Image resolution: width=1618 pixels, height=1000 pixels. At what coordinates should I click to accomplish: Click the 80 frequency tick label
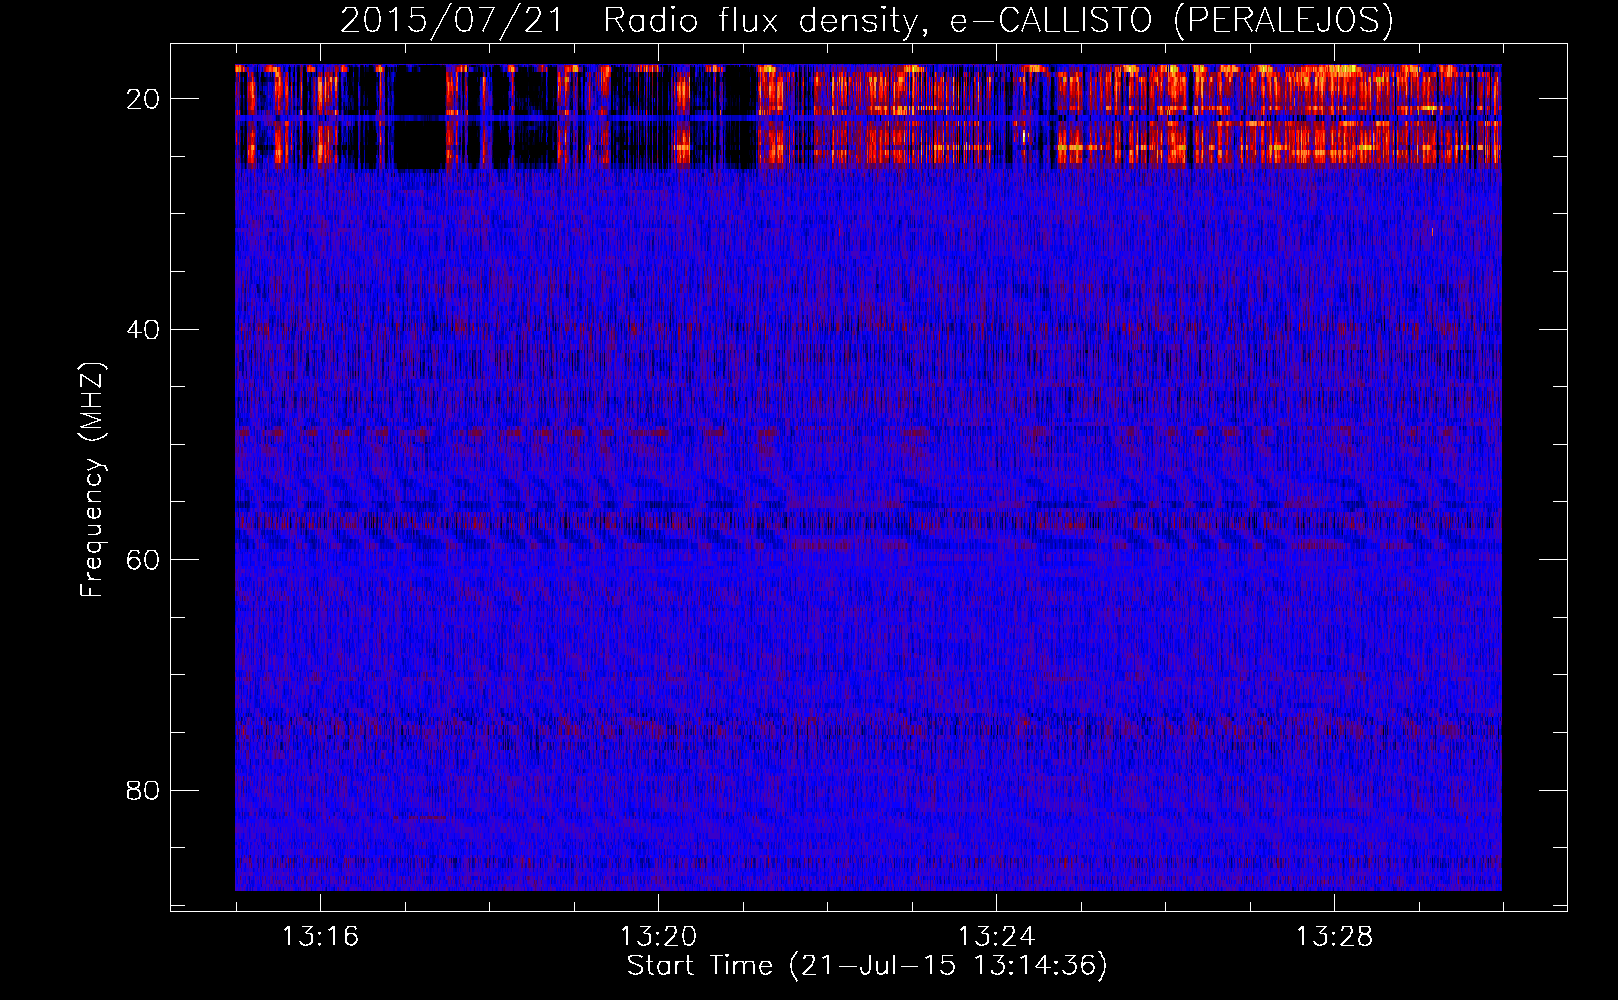[143, 791]
